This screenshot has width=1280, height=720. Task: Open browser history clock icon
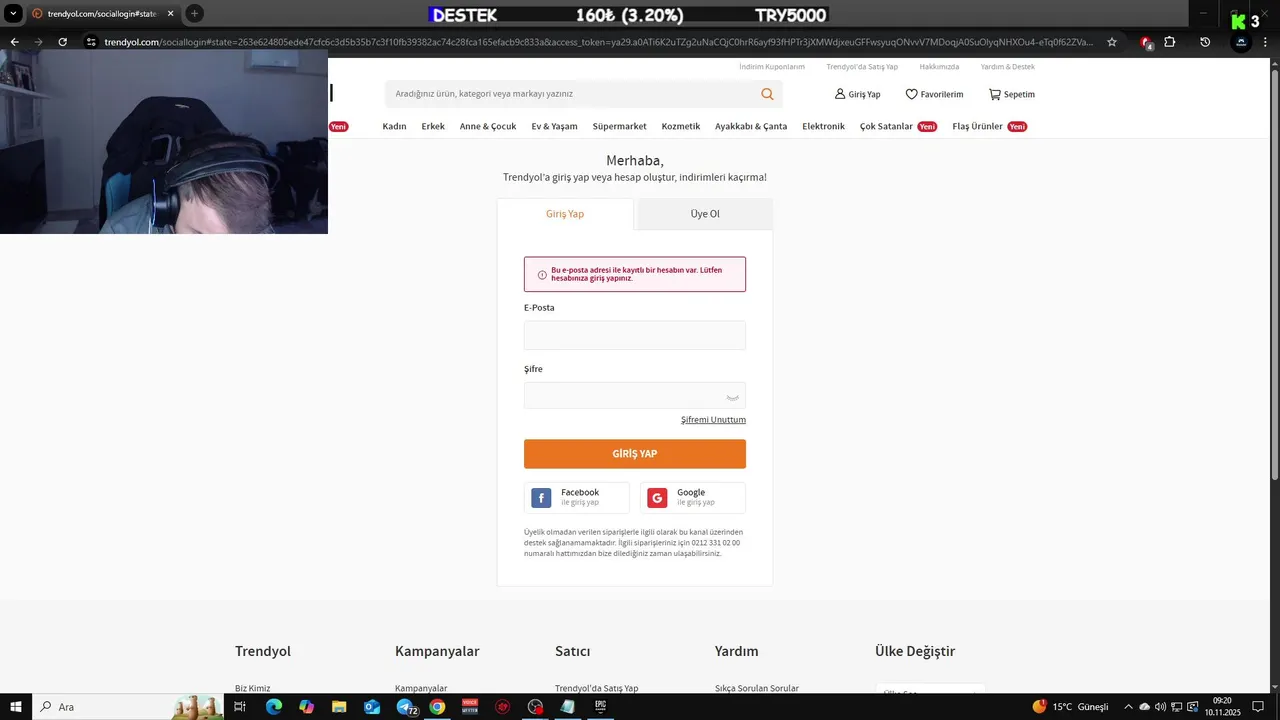point(1205,42)
